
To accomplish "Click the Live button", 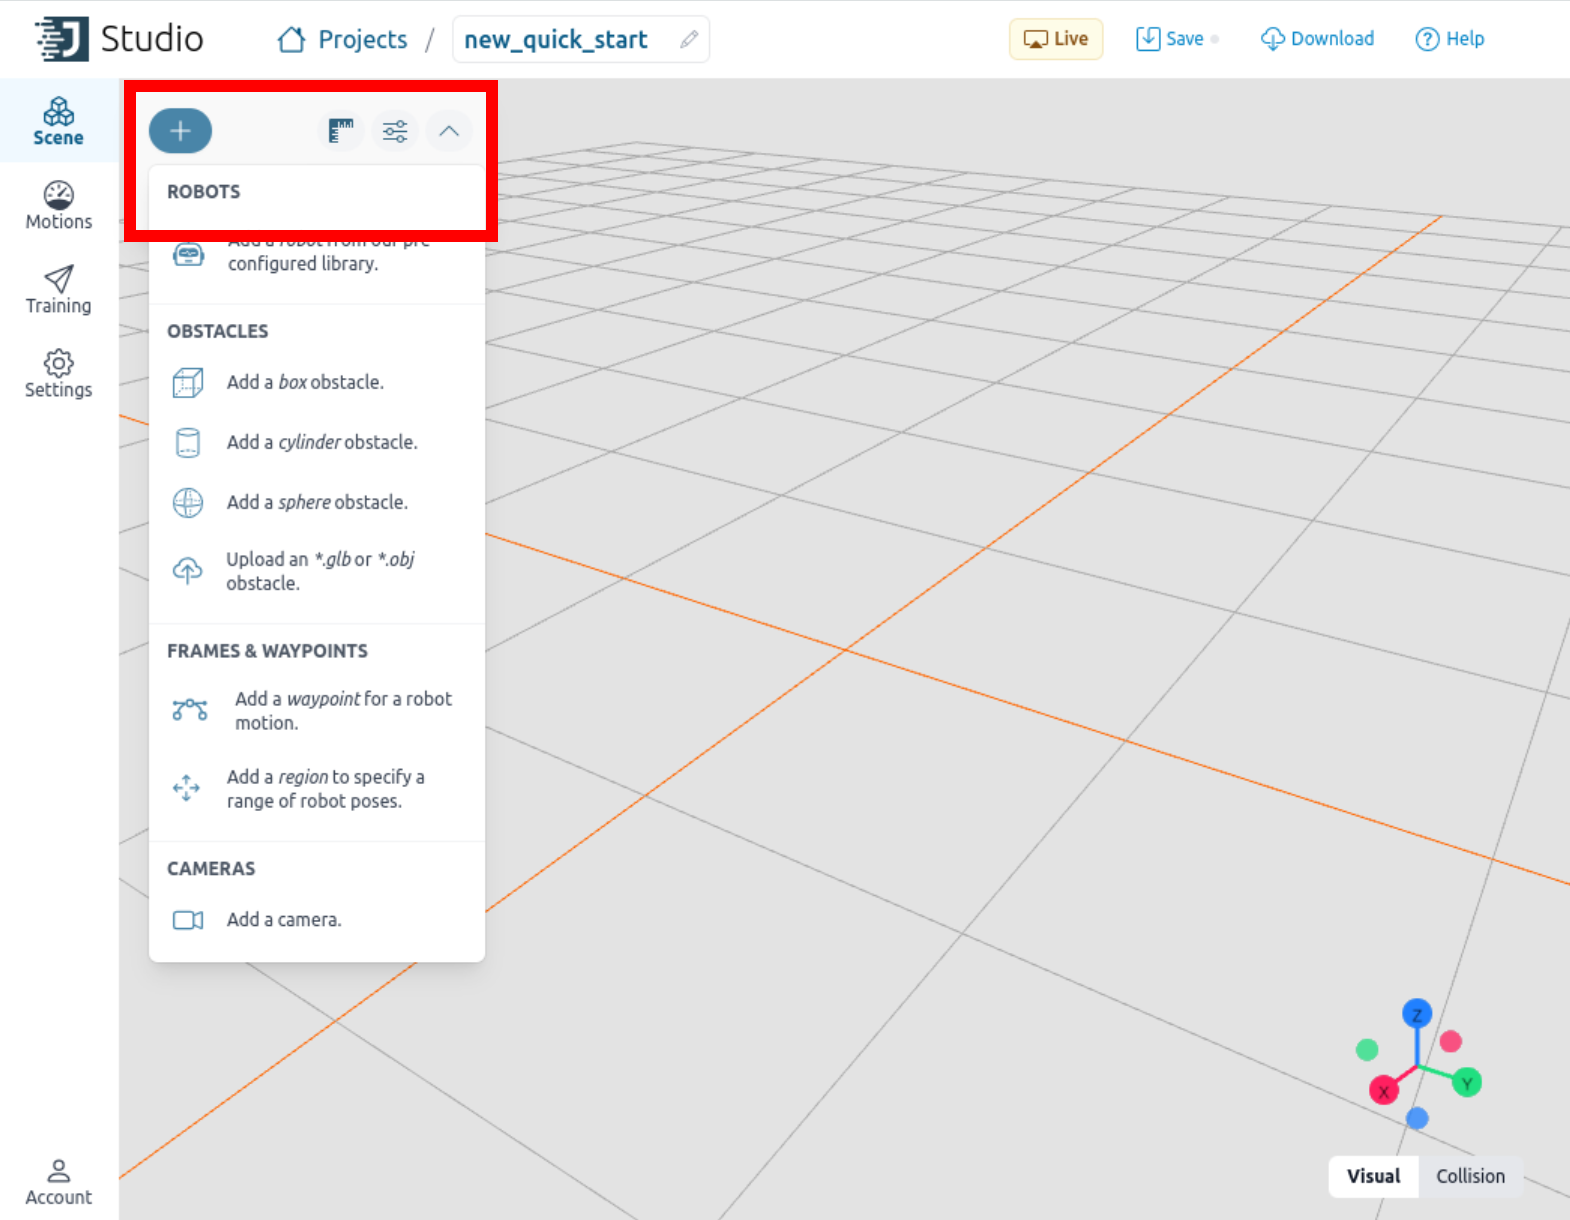I will point(1056,39).
